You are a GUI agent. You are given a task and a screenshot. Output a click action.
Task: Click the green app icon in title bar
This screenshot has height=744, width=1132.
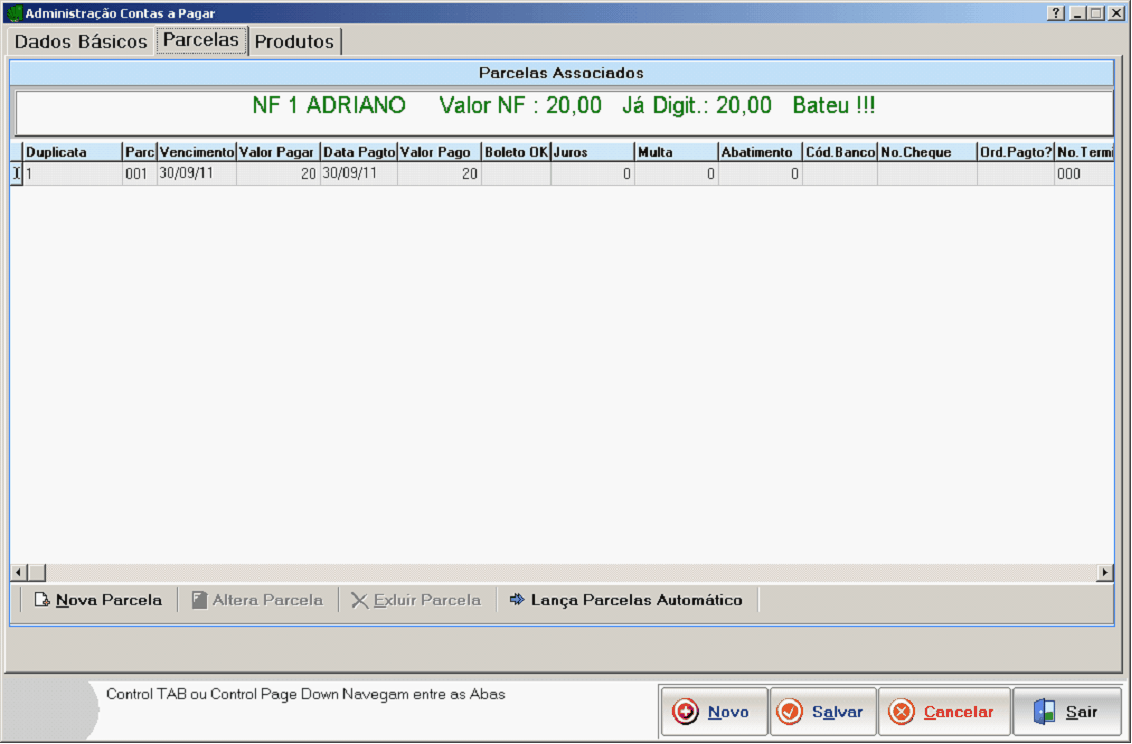click(x=14, y=14)
